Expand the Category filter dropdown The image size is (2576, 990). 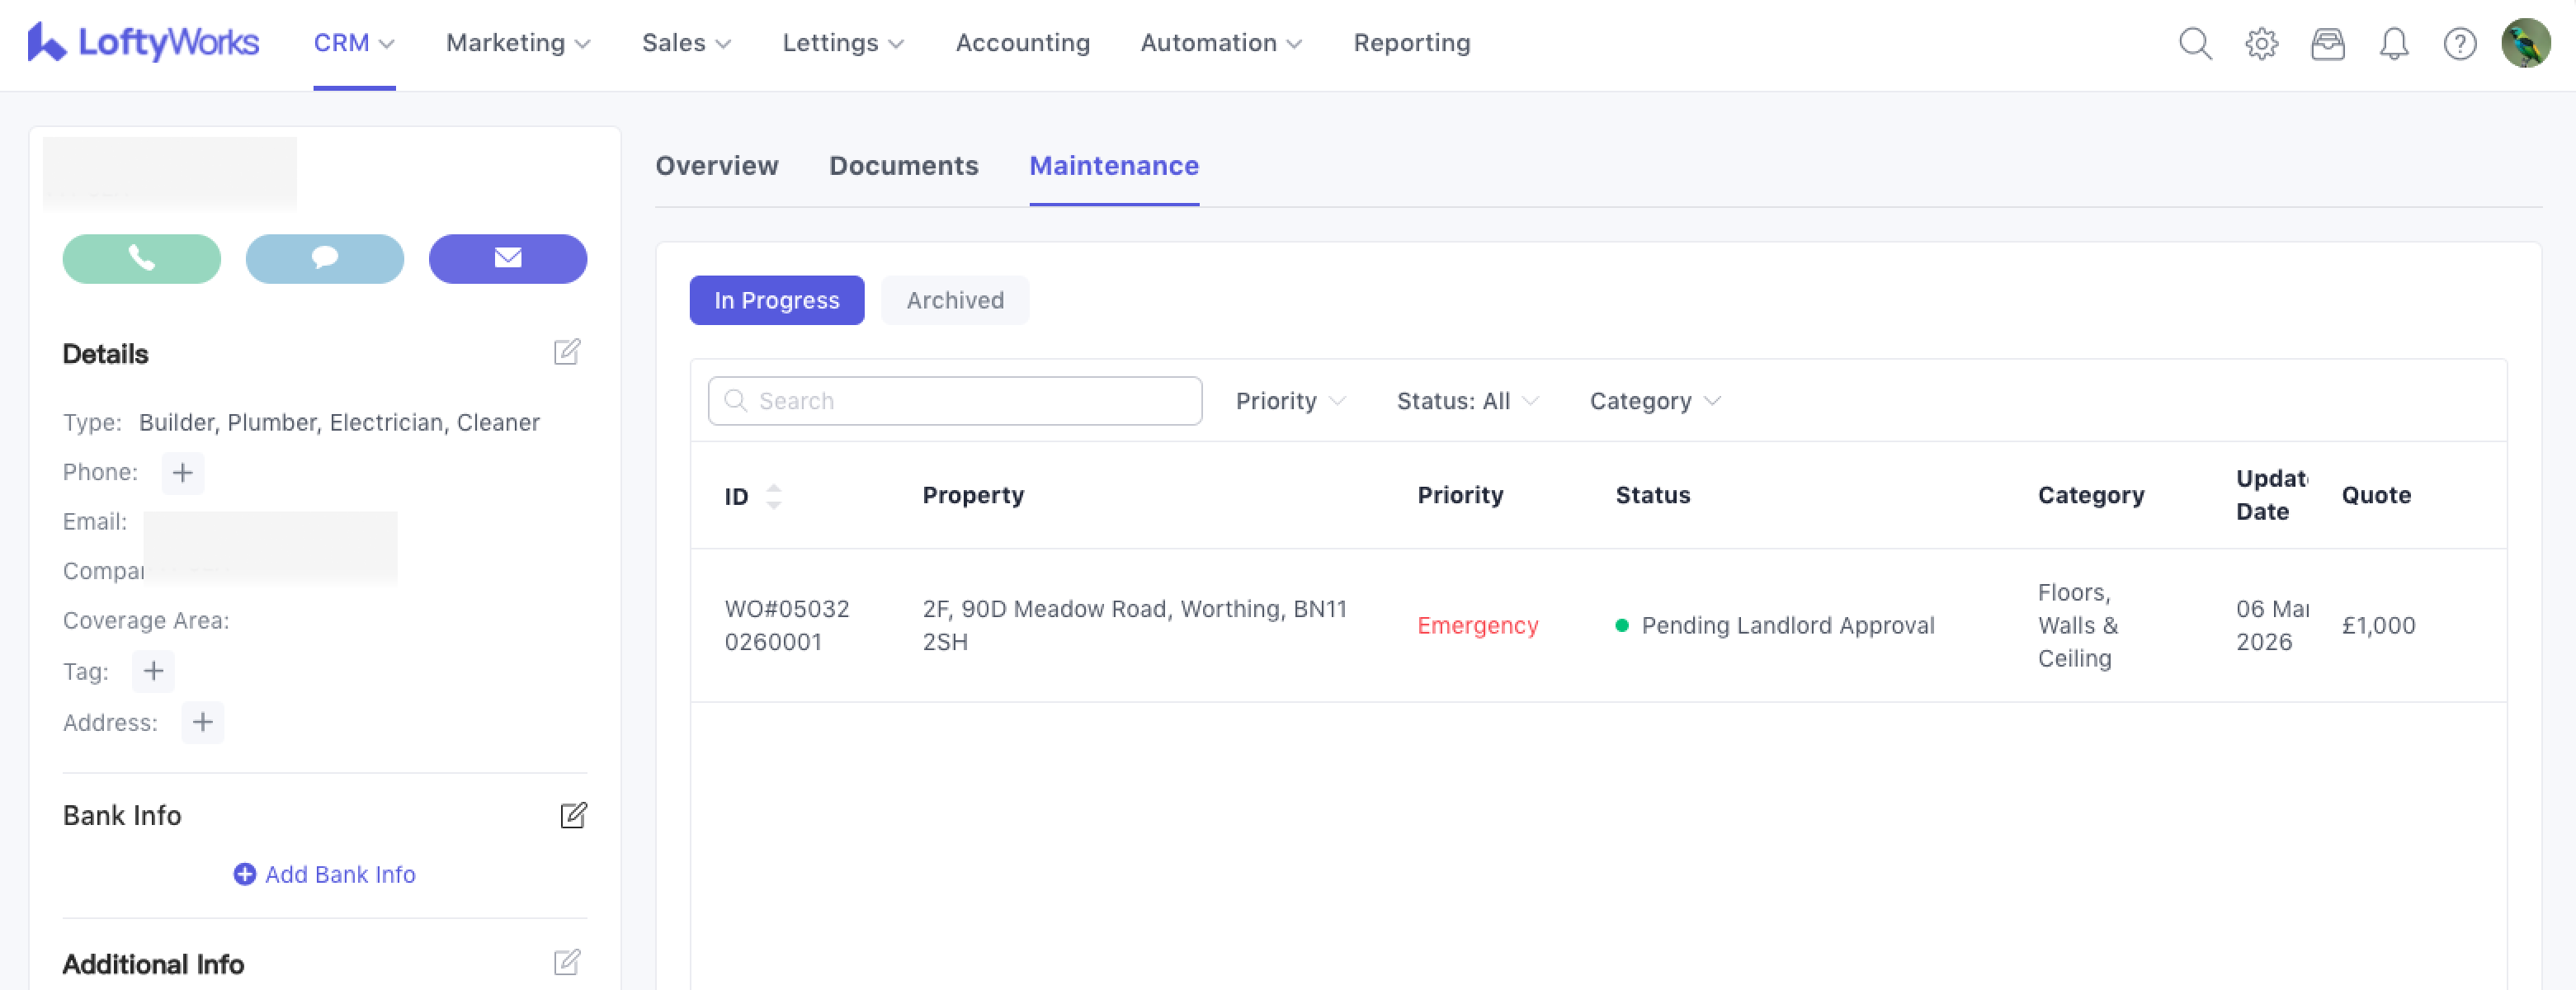[1654, 401]
